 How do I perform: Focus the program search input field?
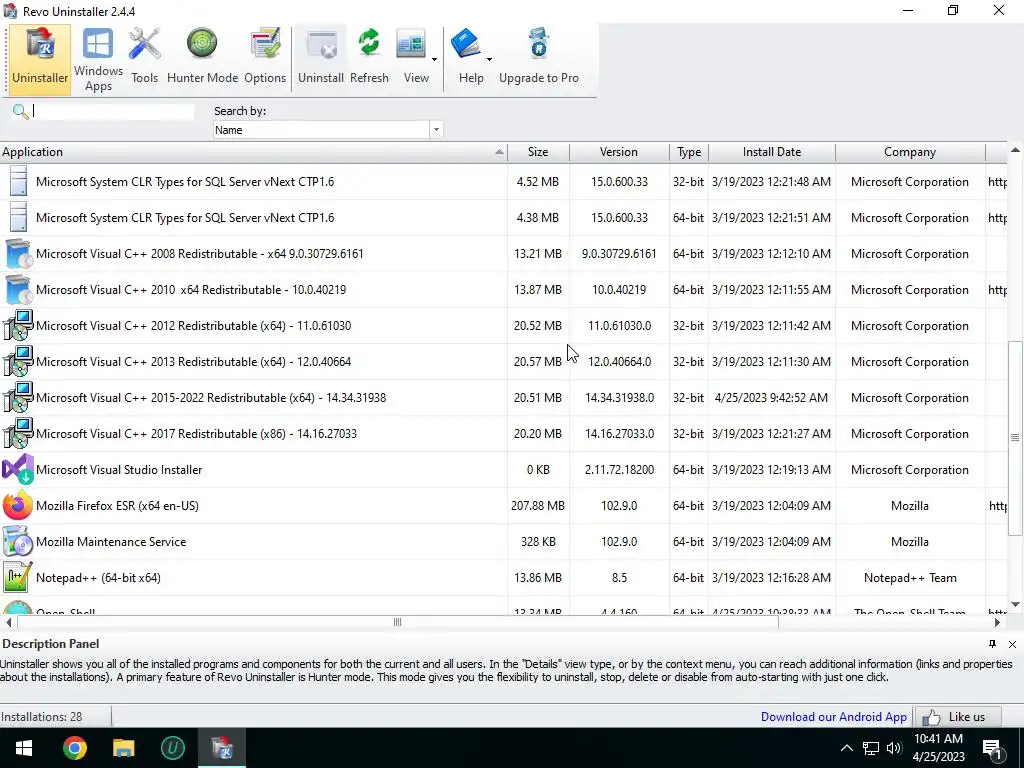pyautogui.click(x=112, y=112)
